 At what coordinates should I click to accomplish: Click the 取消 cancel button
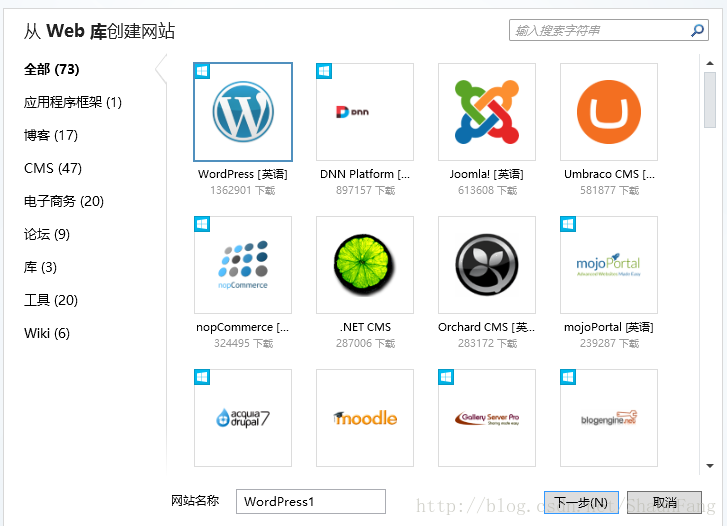pos(664,502)
